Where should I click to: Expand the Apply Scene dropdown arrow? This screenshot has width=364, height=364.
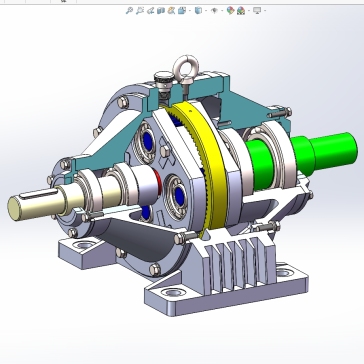click(x=249, y=11)
